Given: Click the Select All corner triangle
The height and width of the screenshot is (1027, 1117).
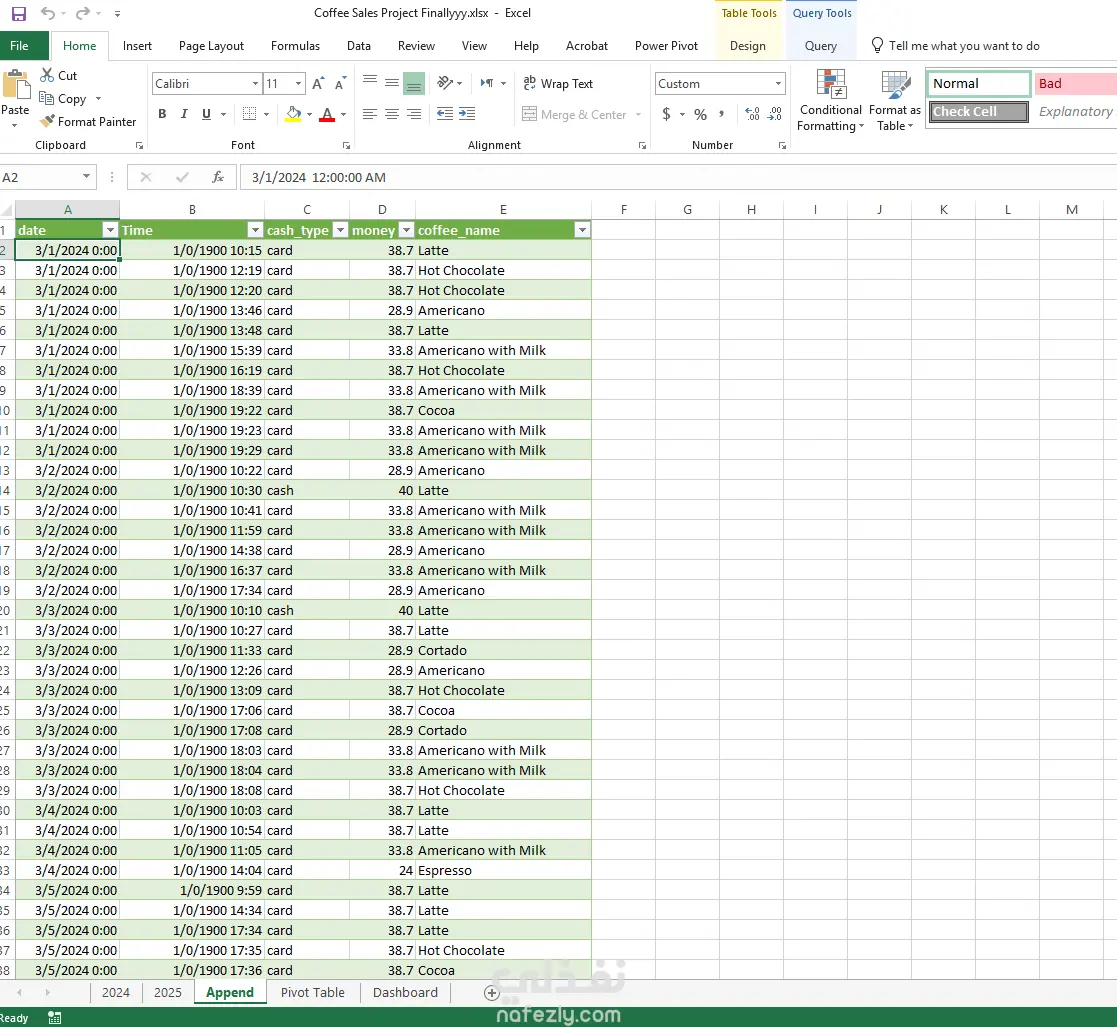Looking at the screenshot, I should click(x=7, y=209).
